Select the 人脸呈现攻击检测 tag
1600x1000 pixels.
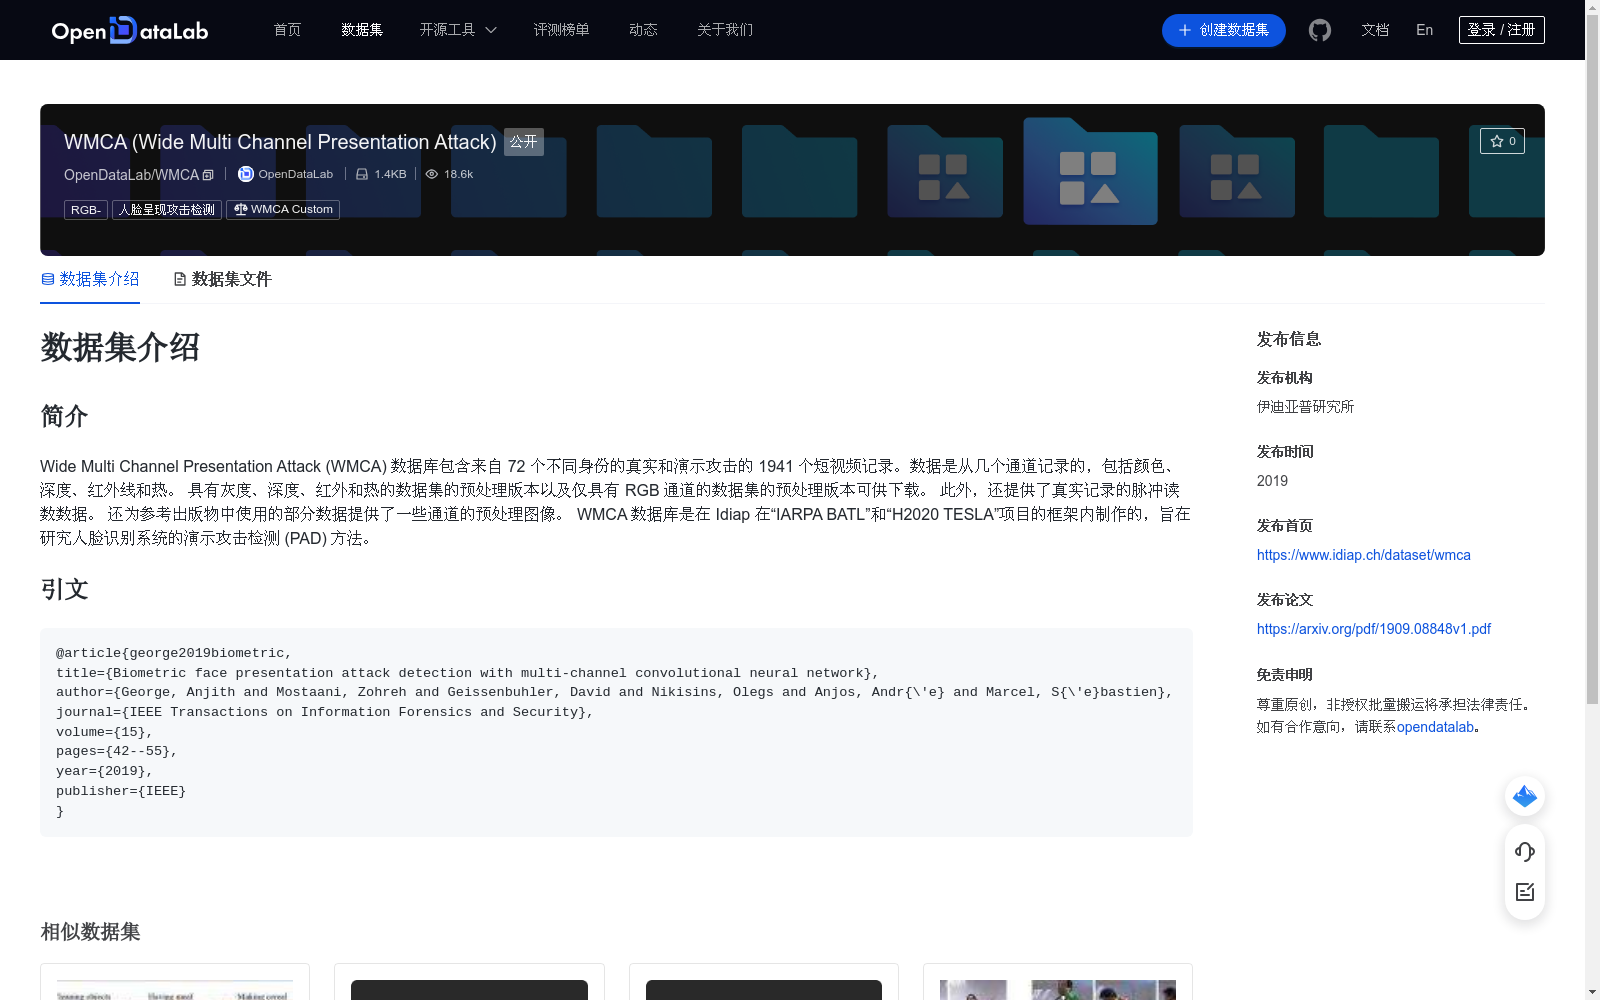point(166,209)
